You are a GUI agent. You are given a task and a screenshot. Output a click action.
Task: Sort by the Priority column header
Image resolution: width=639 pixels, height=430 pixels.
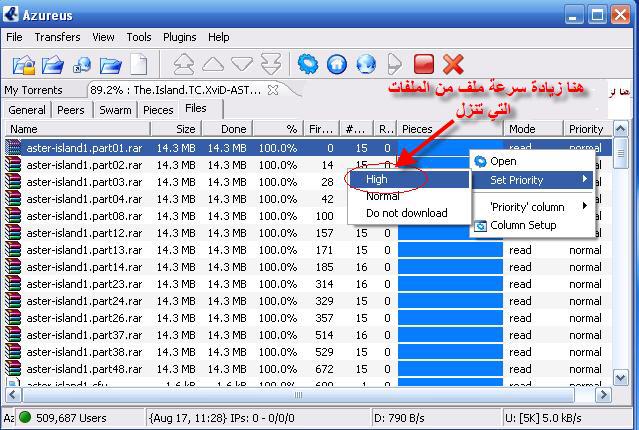[588, 129]
